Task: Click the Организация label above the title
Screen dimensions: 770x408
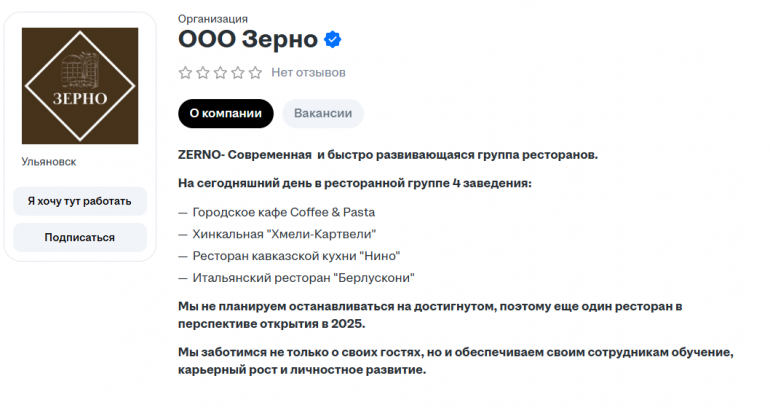Action: tap(213, 18)
